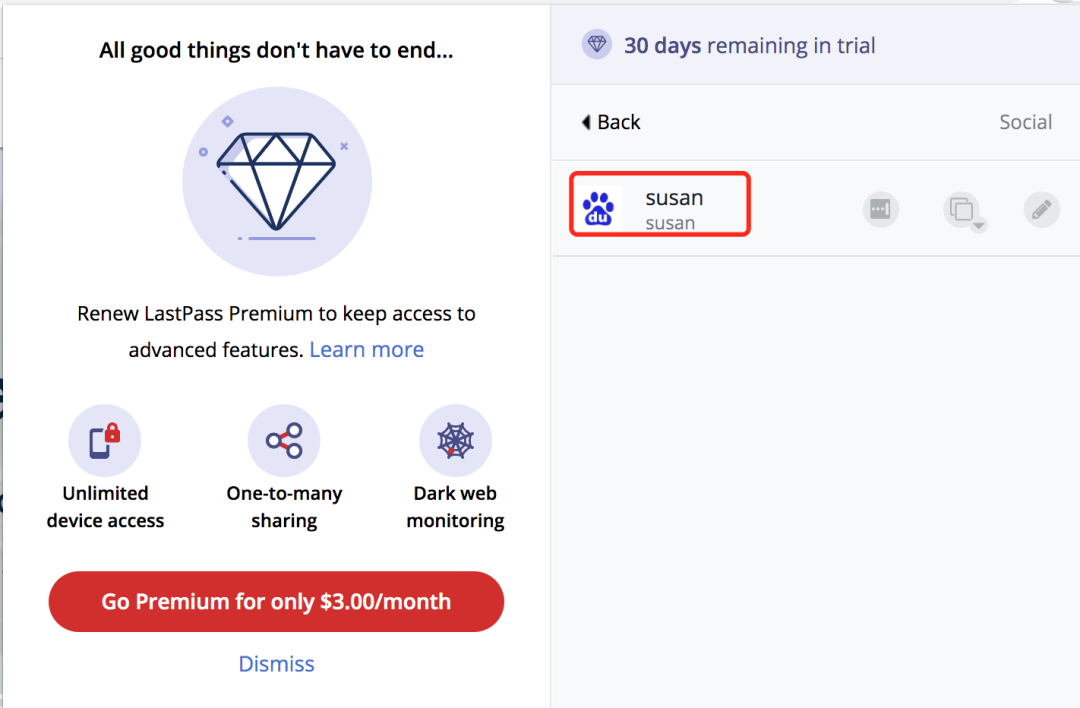1080x708 pixels.
Task: Select the susan account name
Action: (674, 198)
